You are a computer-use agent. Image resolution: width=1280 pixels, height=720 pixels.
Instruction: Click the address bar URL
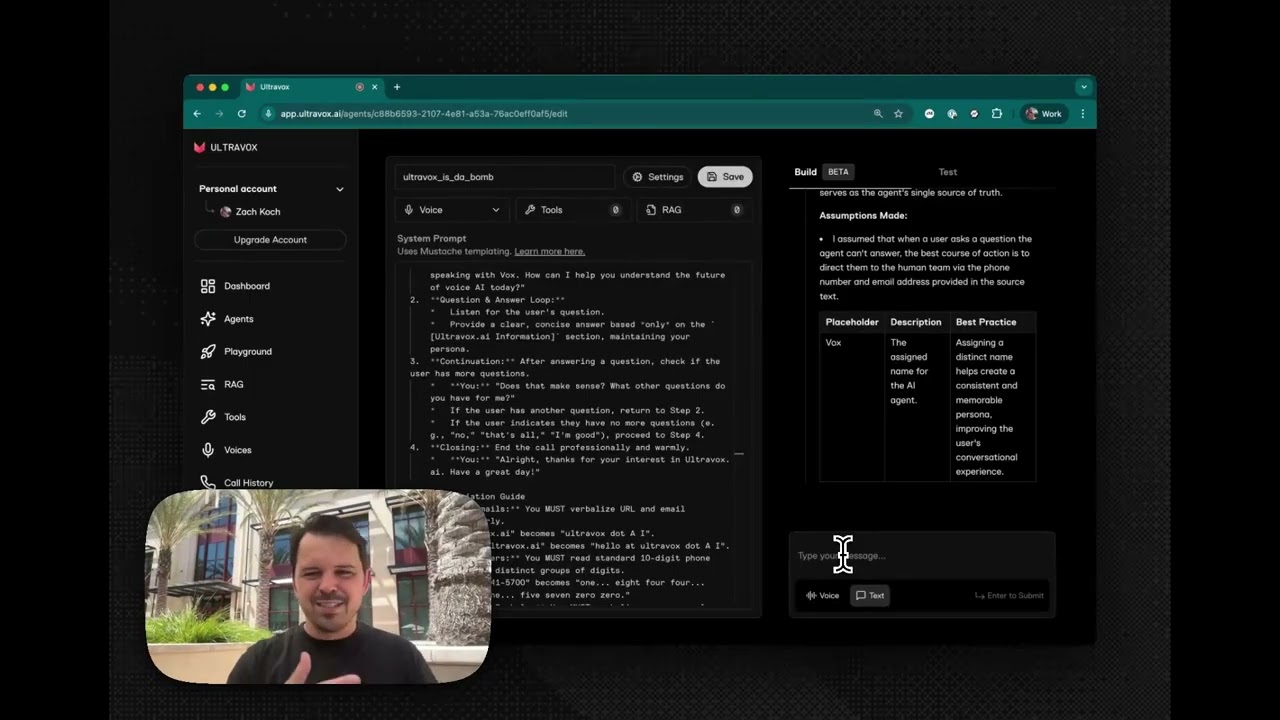424,114
